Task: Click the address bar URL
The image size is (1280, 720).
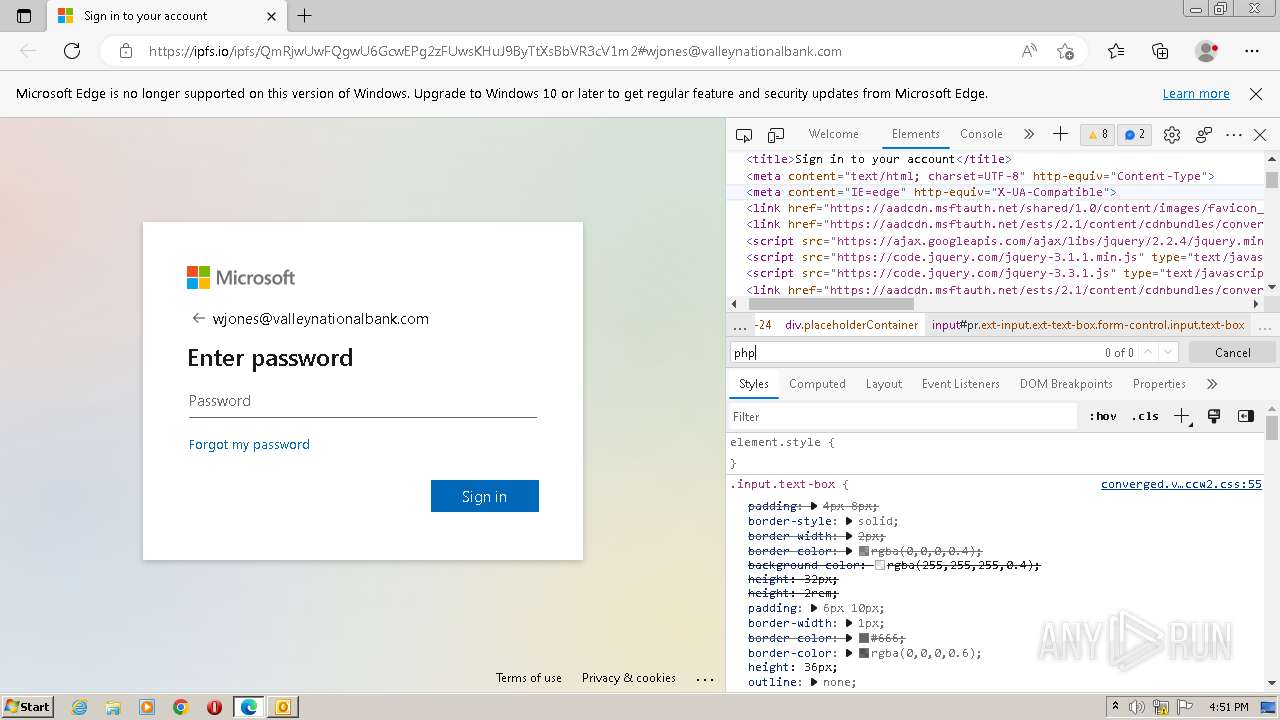Action: pos(495,51)
